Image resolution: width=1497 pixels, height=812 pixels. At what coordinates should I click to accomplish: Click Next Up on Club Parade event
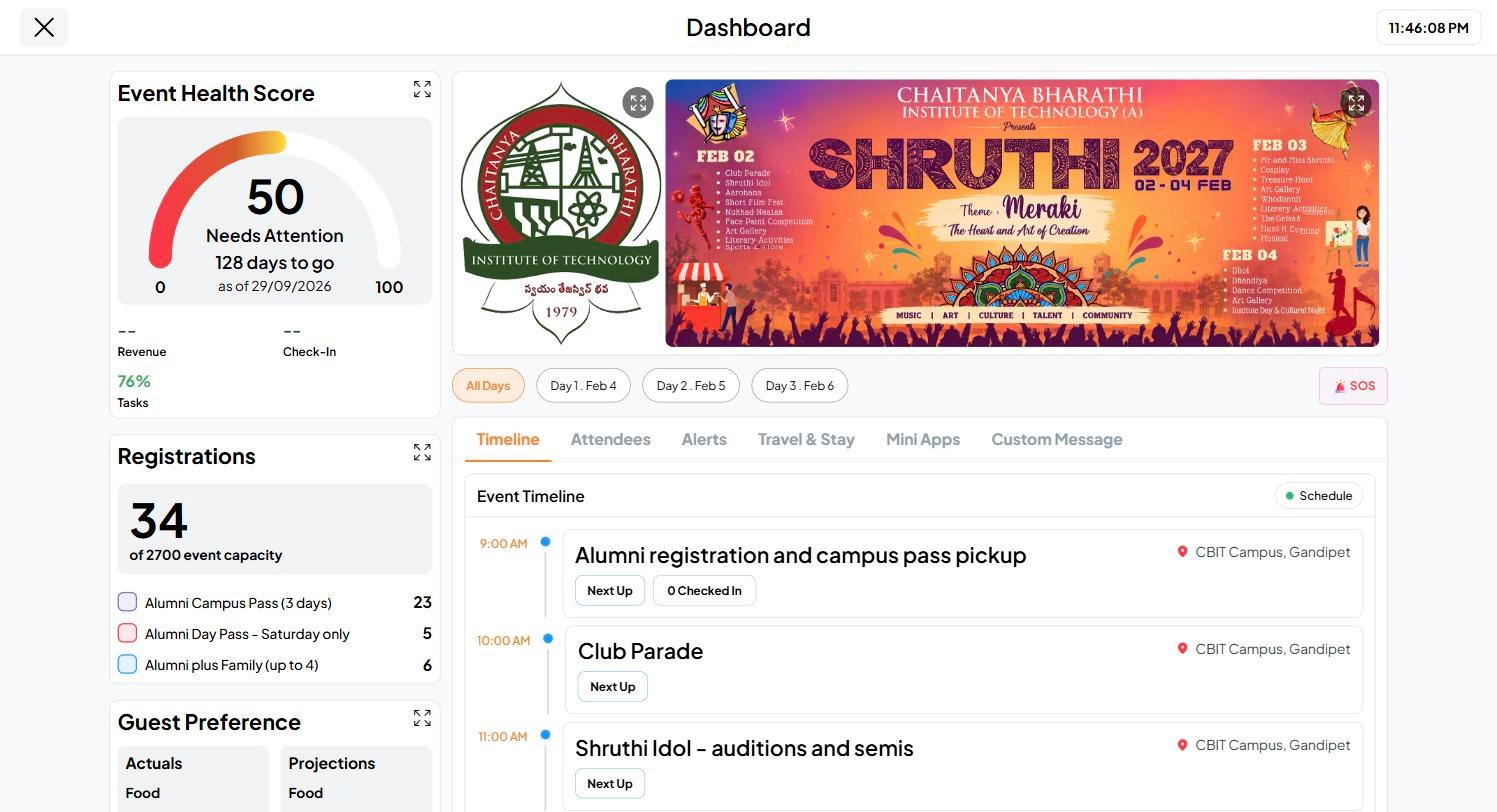(613, 687)
